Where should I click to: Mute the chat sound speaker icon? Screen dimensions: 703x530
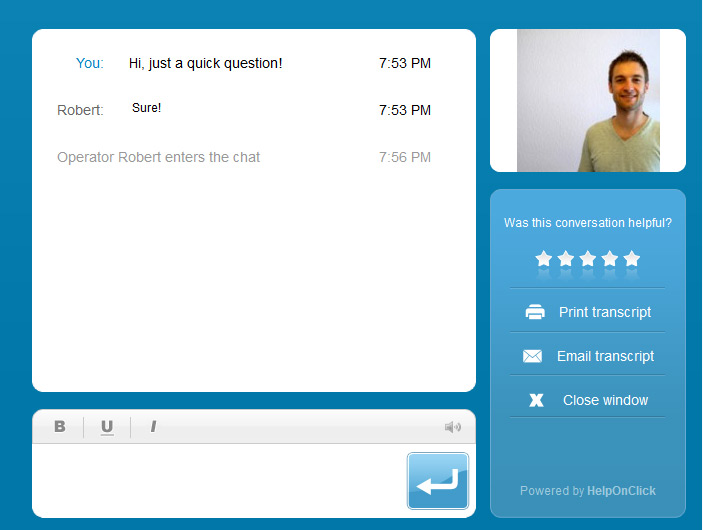453,427
